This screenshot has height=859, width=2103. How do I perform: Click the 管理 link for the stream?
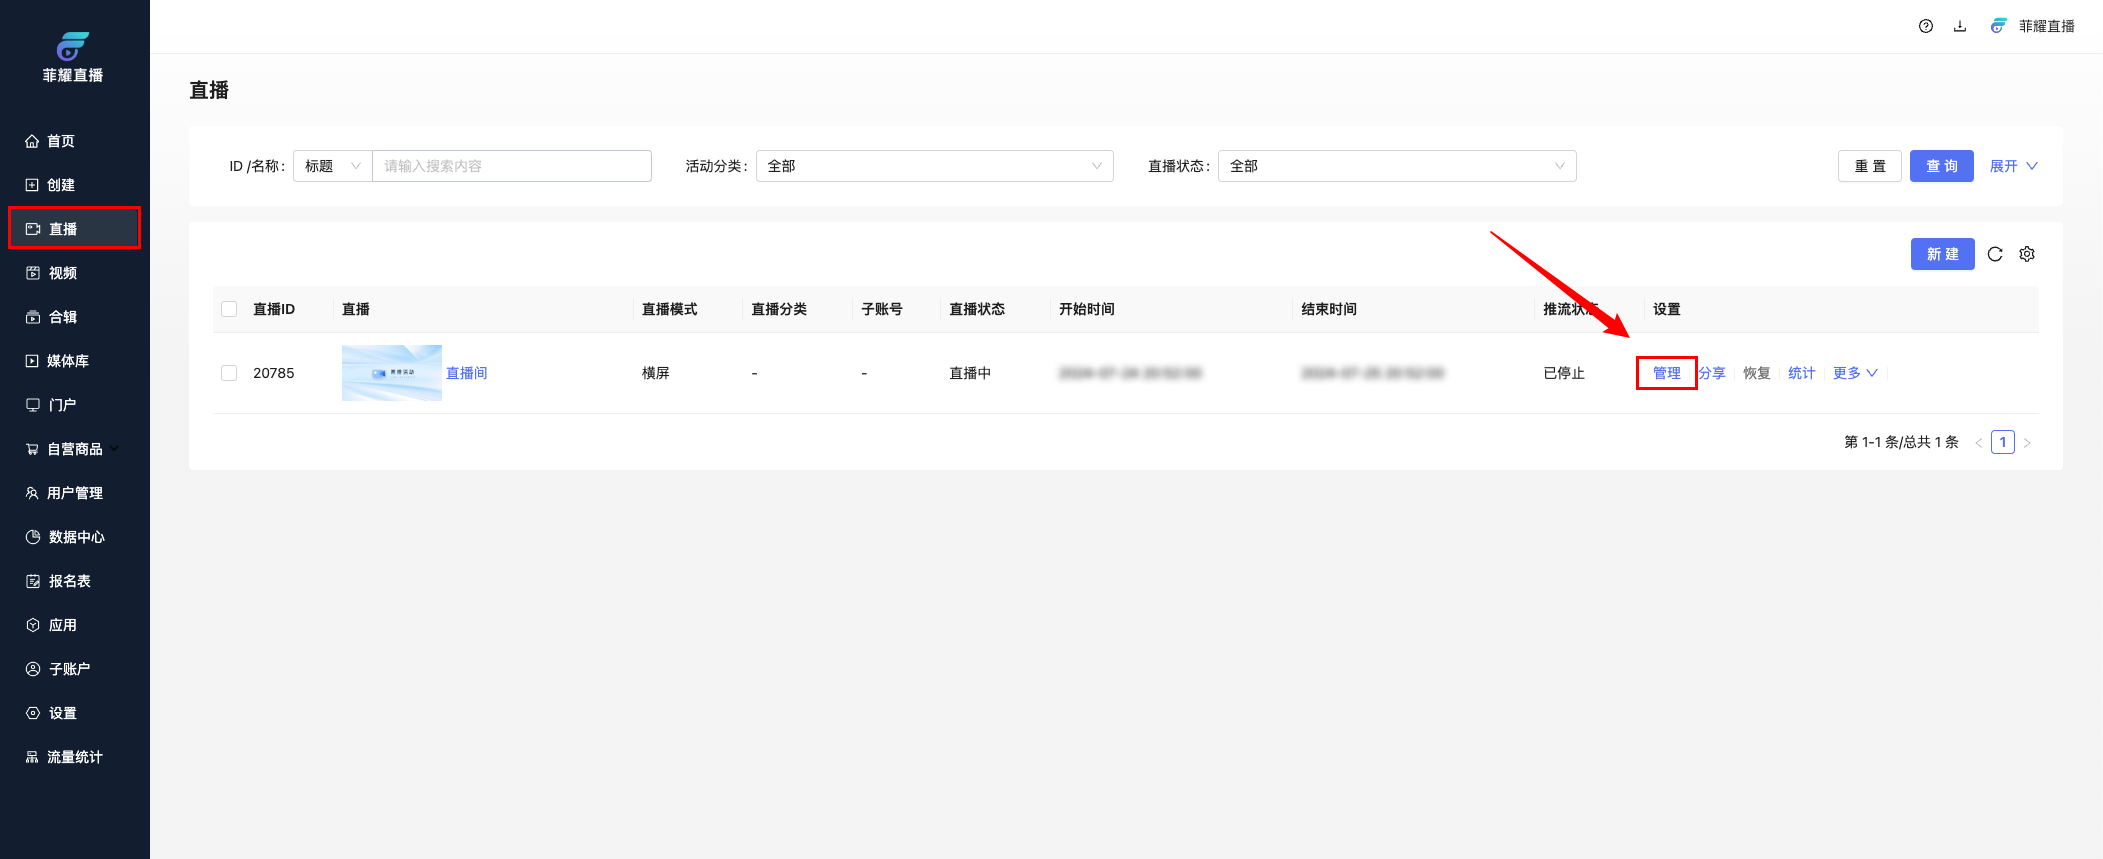(1666, 373)
